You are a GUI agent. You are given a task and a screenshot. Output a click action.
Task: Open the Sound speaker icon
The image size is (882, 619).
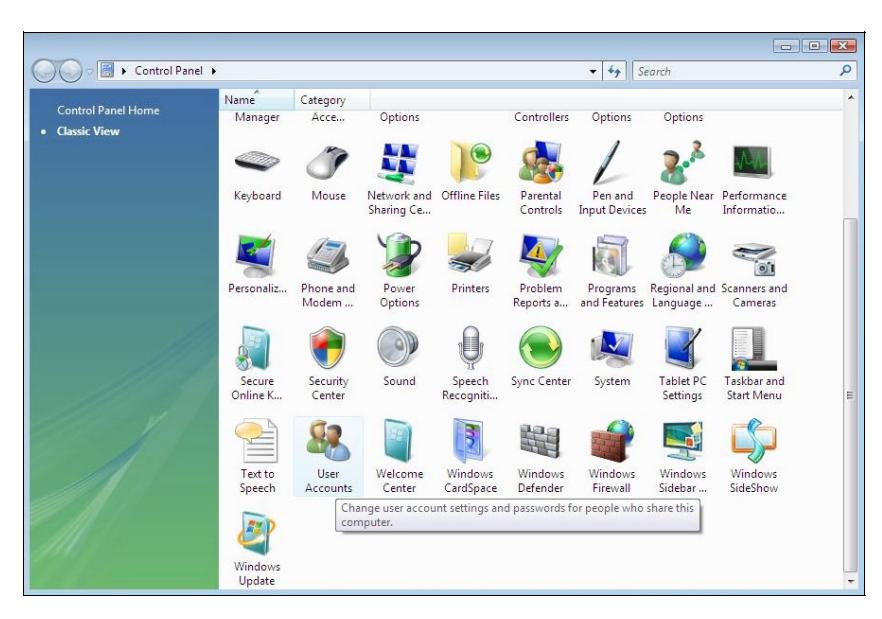tap(399, 357)
